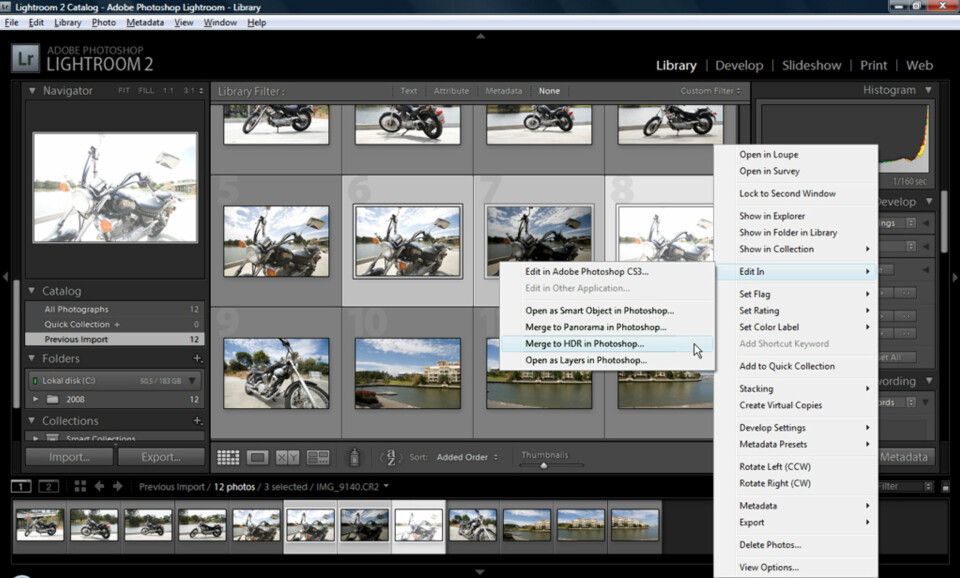Click the filmstrip grid shortcut icon
This screenshot has height=578, width=960.
click(x=80, y=486)
